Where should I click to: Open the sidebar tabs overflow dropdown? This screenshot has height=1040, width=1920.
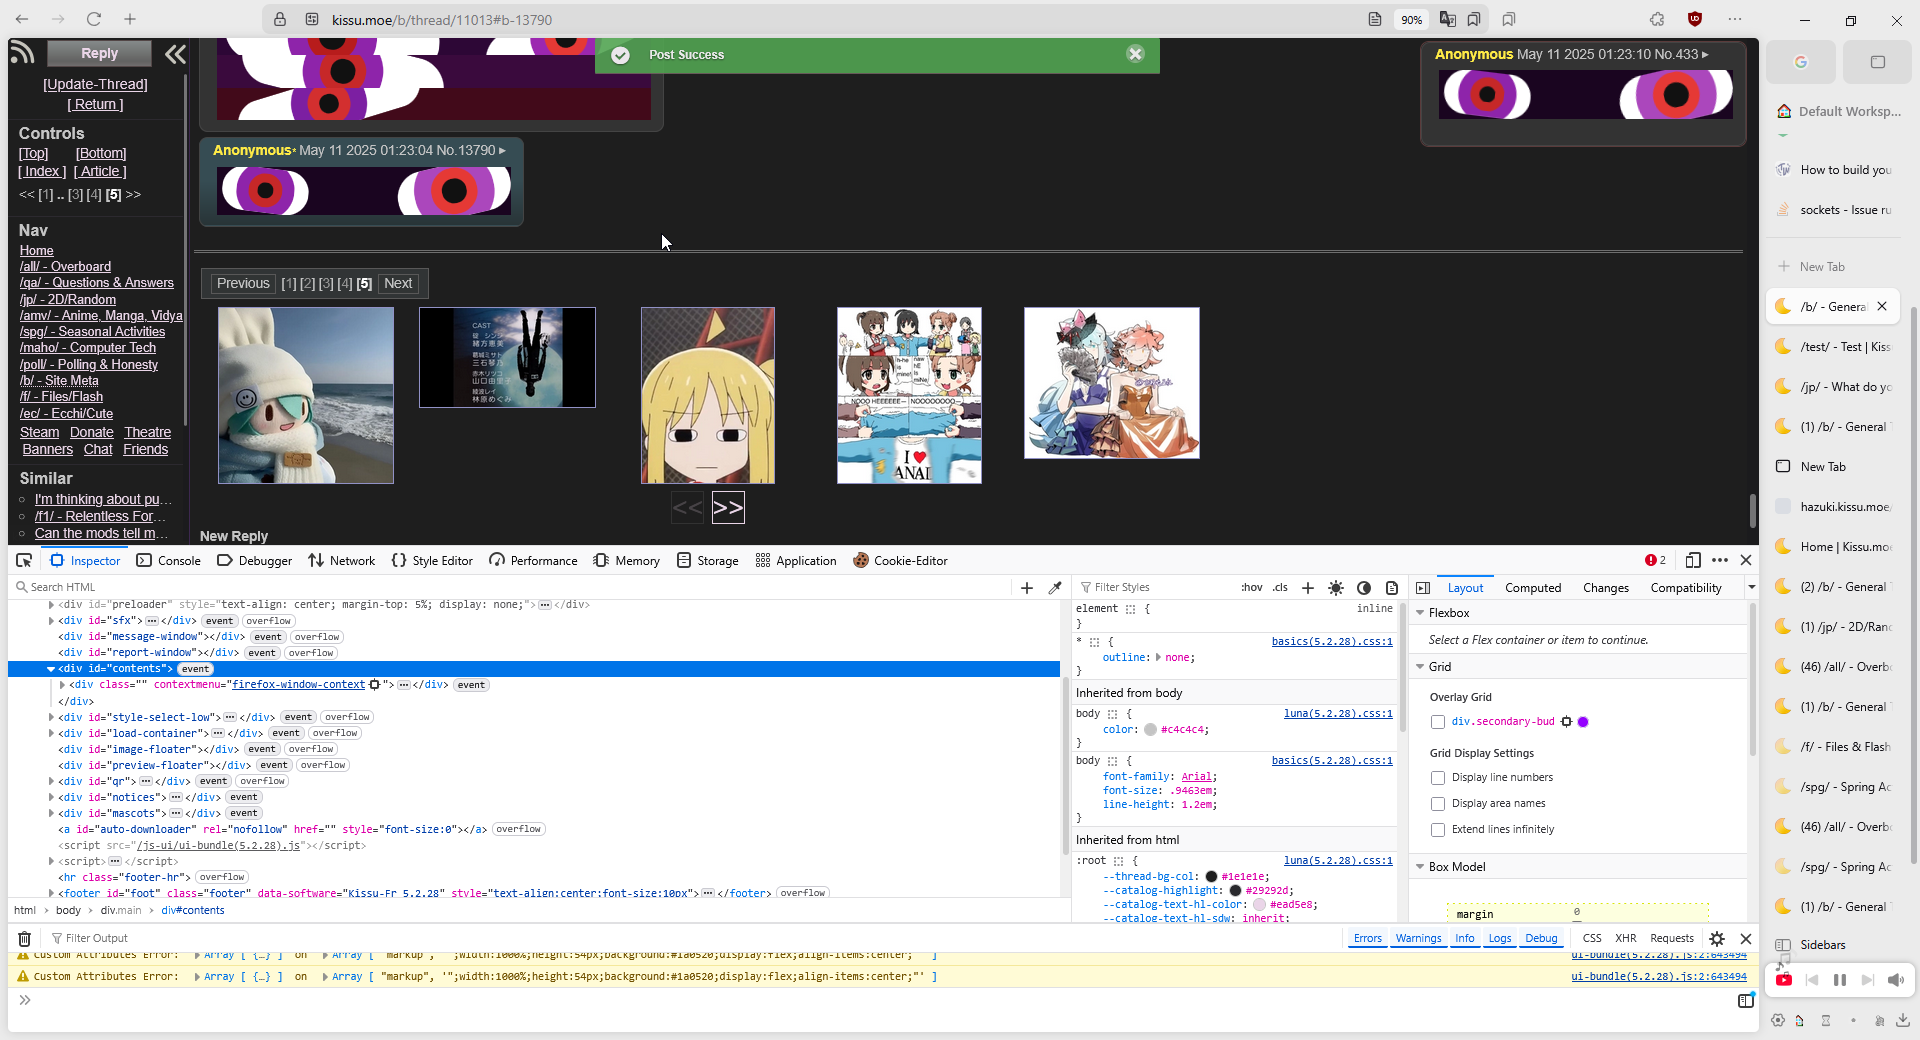coord(1751,588)
